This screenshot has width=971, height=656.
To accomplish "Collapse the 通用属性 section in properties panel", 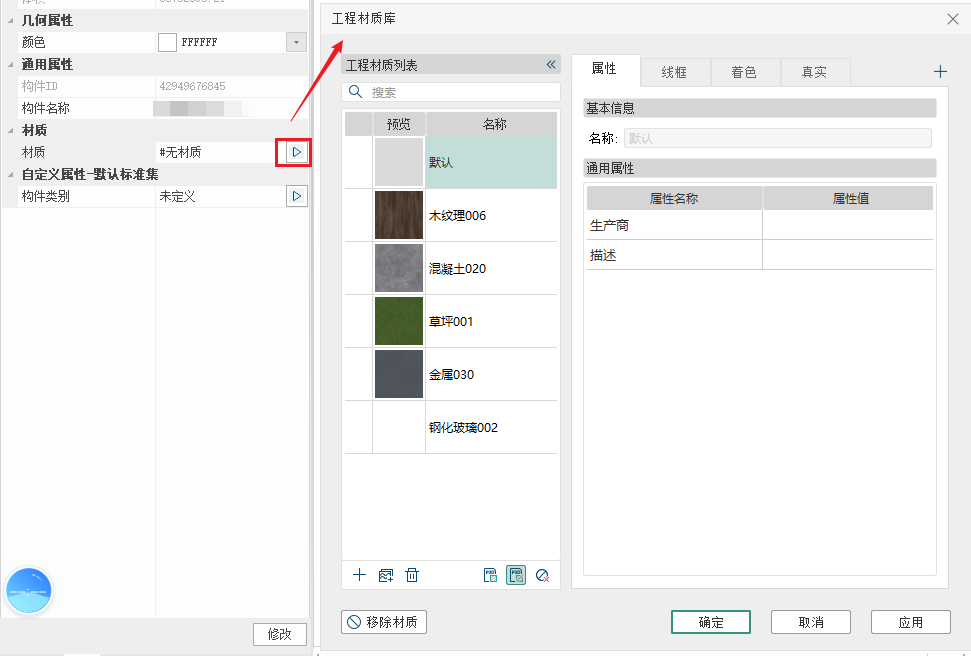I will click(9, 65).
